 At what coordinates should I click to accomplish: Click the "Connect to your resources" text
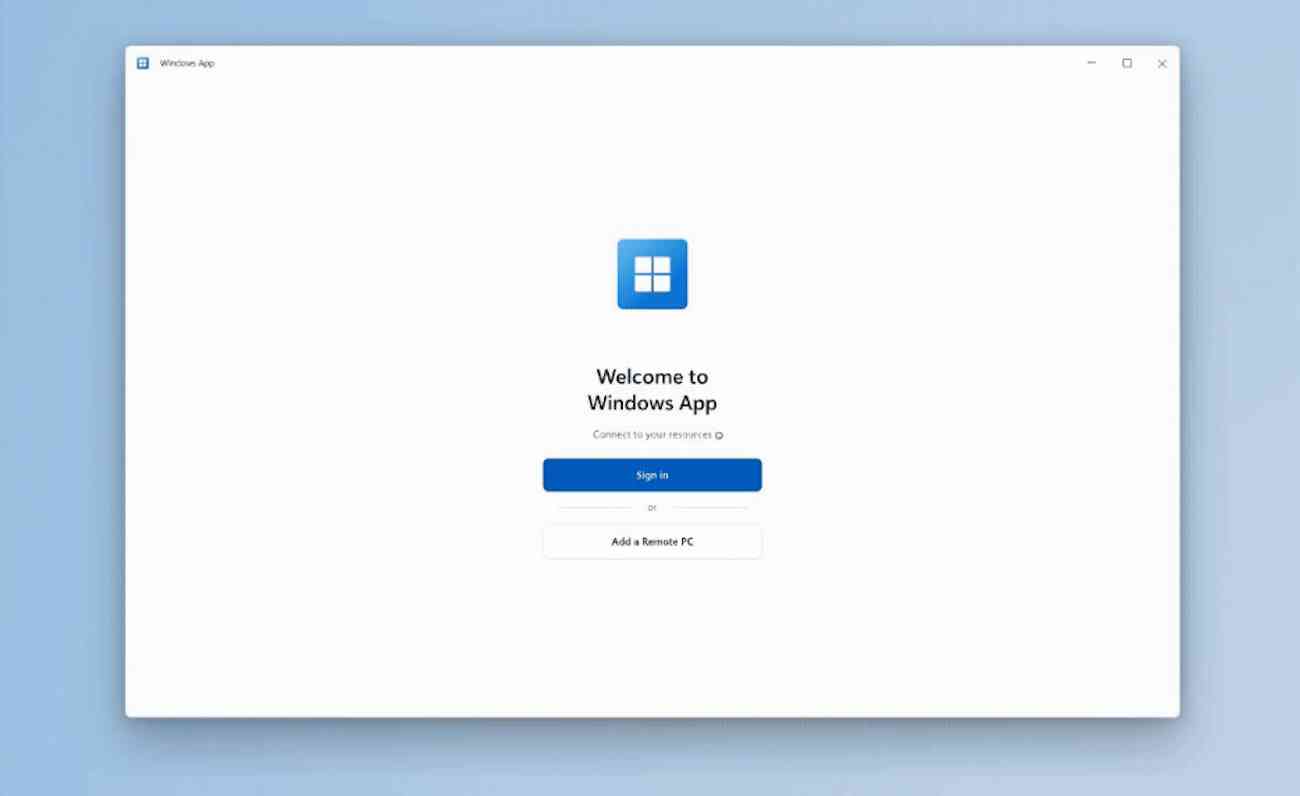[x=652, y=435]
